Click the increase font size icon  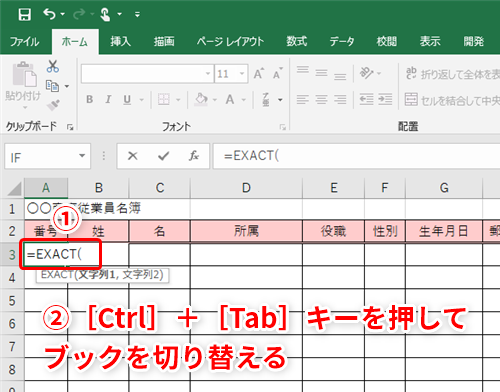[259, 73]
